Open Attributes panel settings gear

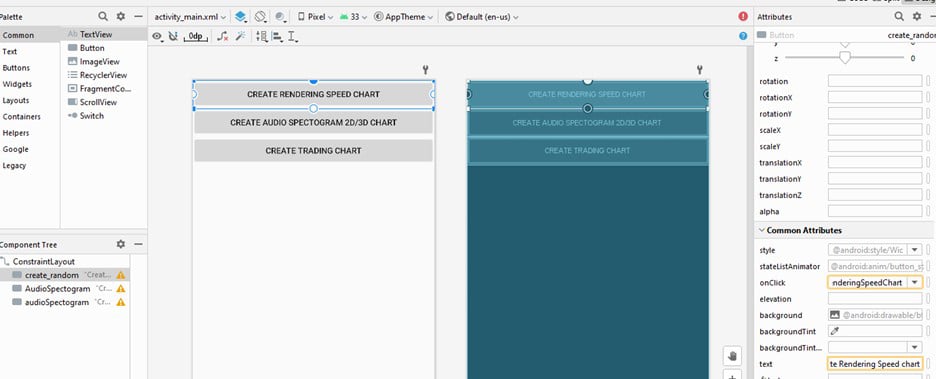pos(917,17)
